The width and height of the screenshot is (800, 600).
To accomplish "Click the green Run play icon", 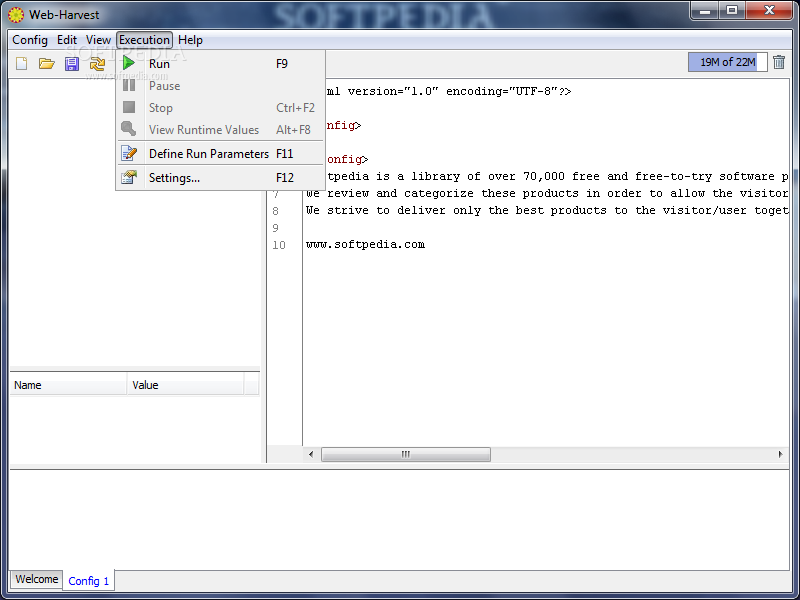I will 129,63.
